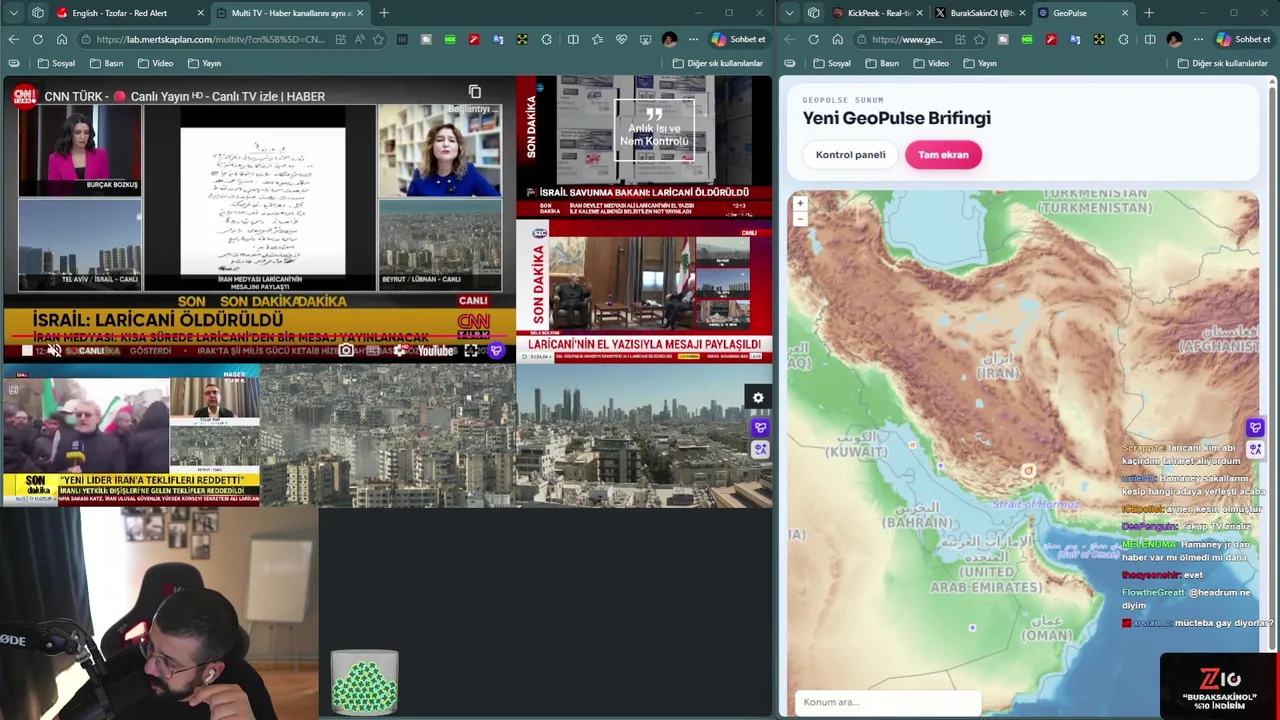Open Settings and more in GeoPulse window

tap(1198, 39)
